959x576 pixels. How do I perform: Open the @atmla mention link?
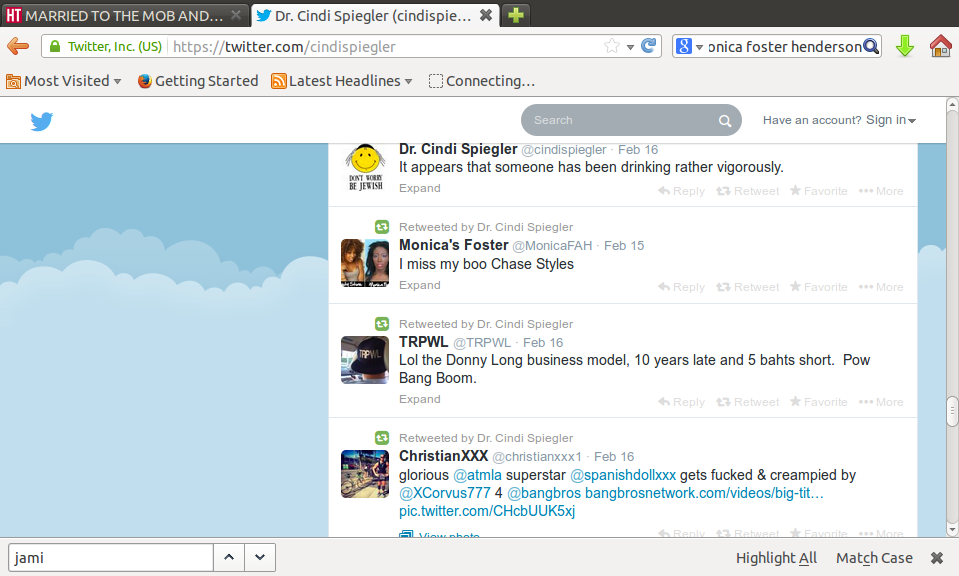477,475
